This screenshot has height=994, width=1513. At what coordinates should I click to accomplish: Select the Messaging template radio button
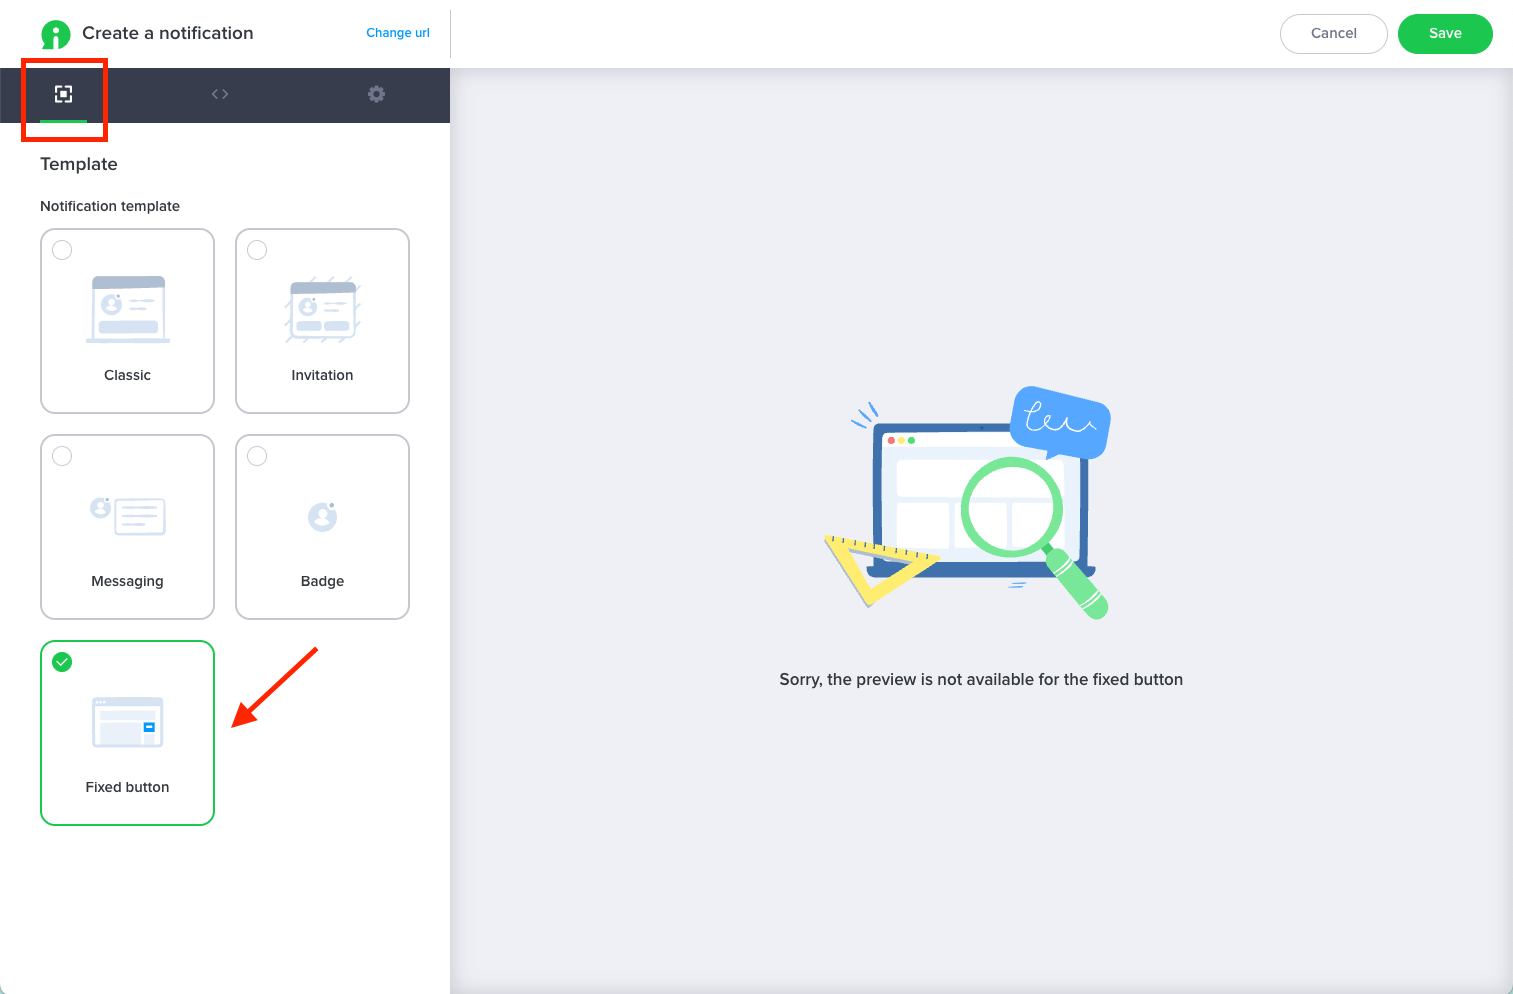click(62, 456)
